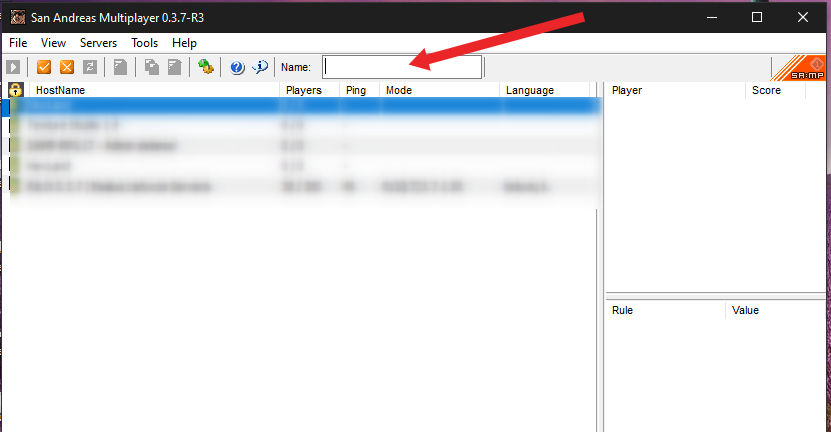This screenshot has height=432, width=831.
Task: Click the About info speech-bubble icon
Action: [x=260, y=67]
